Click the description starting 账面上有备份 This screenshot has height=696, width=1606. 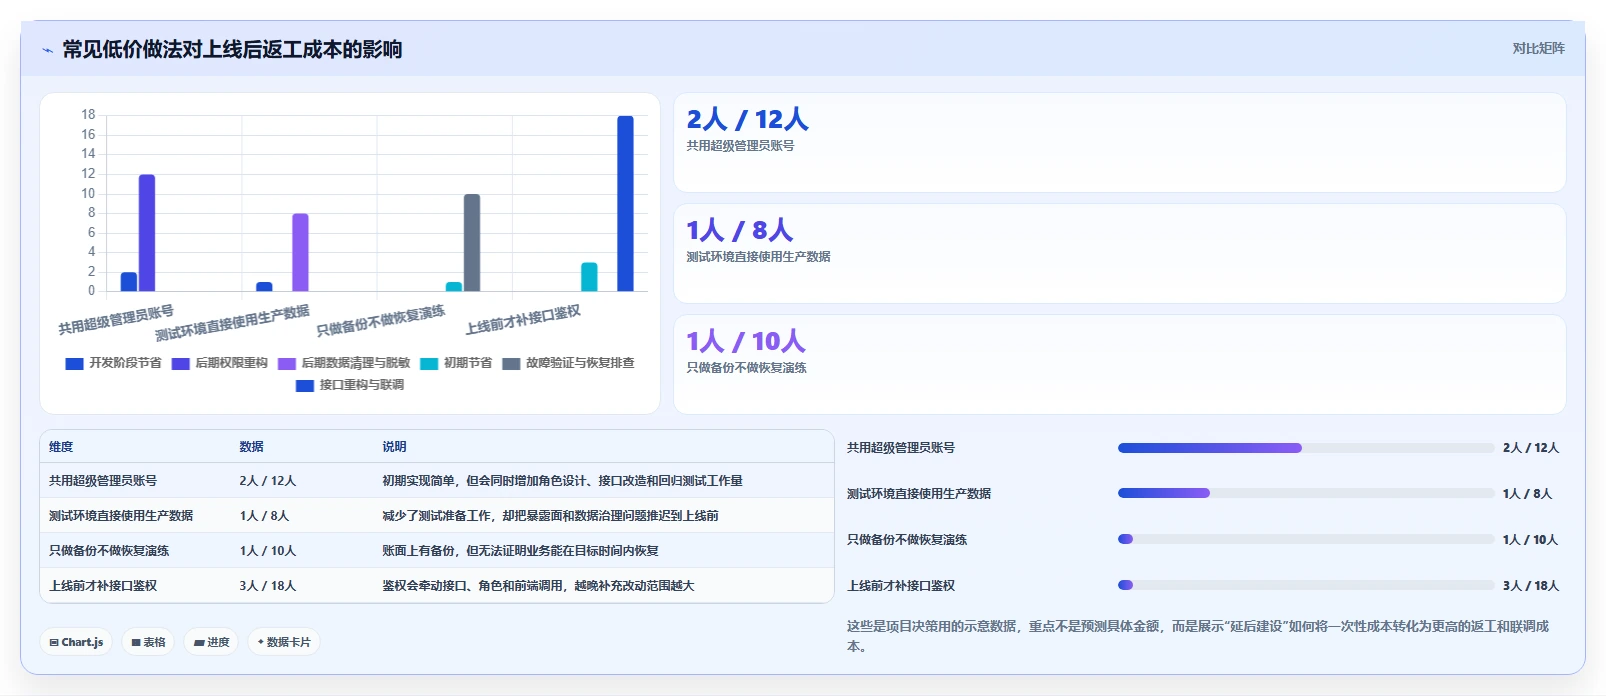[520, 551]
